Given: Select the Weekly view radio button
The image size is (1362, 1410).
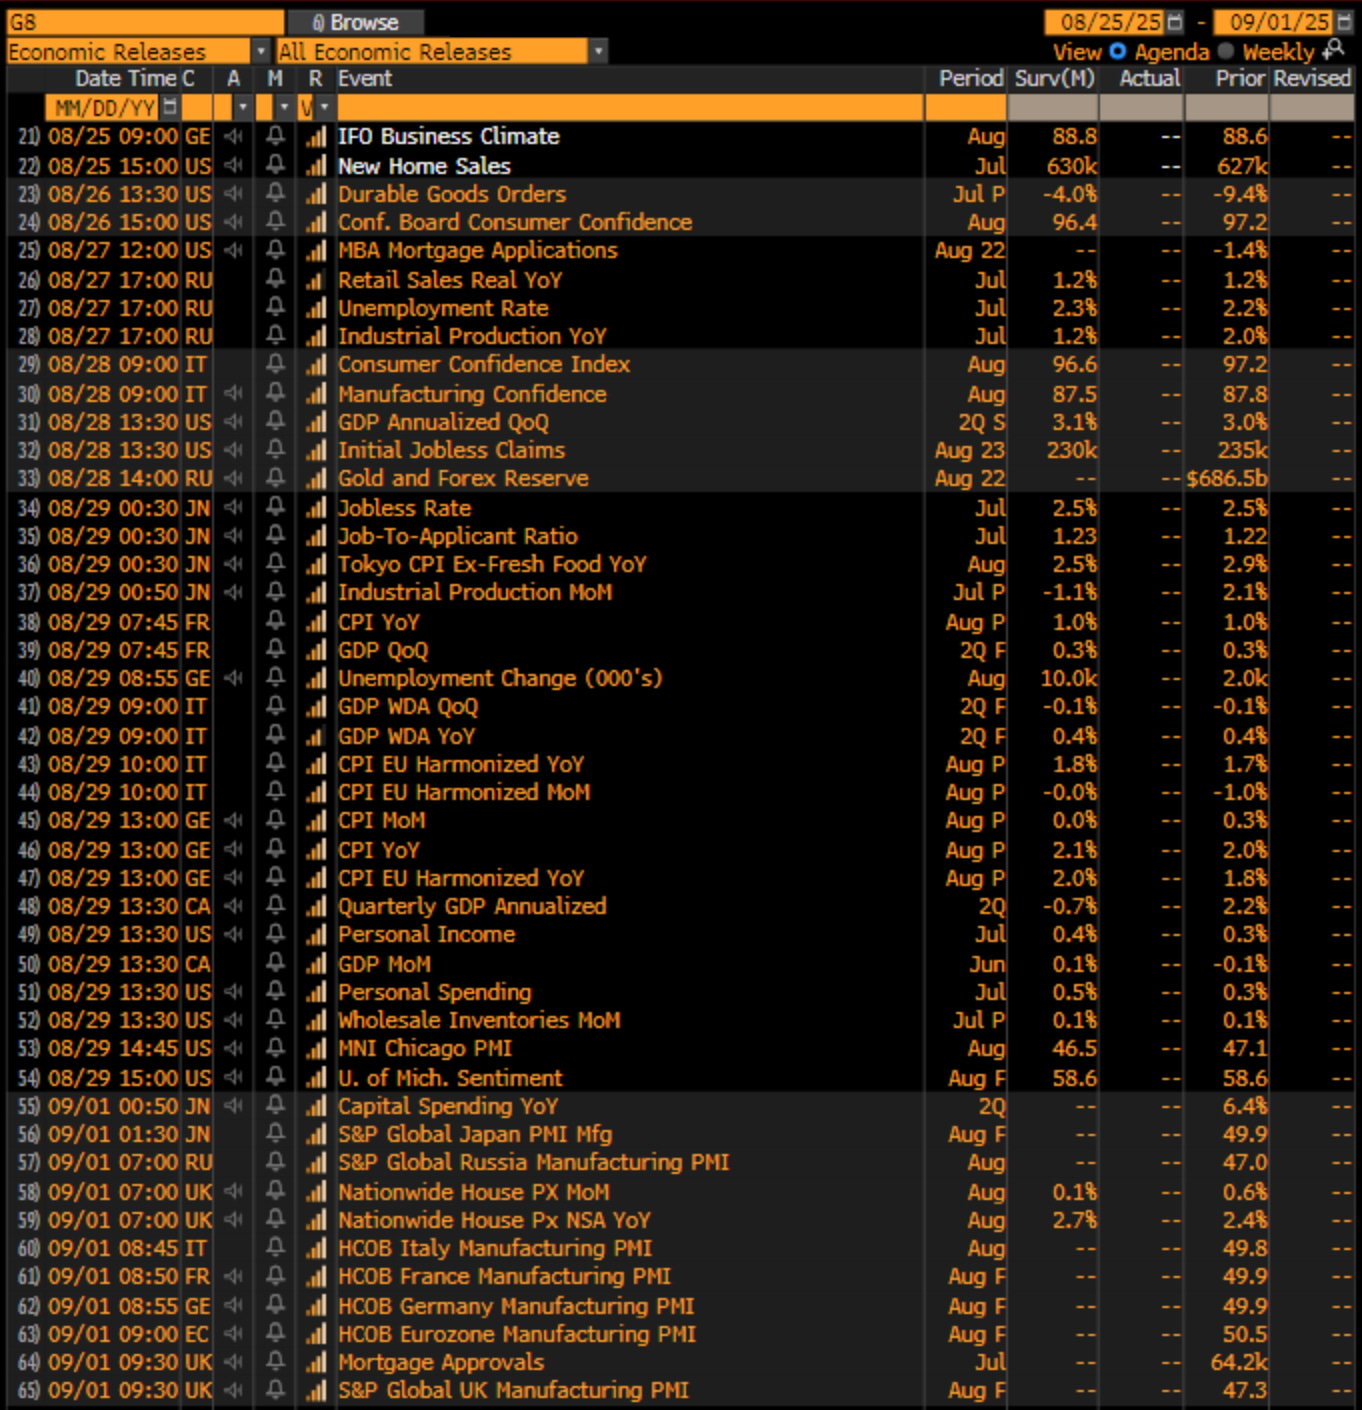Looking at the screenshot, I should click(1226, 51).
